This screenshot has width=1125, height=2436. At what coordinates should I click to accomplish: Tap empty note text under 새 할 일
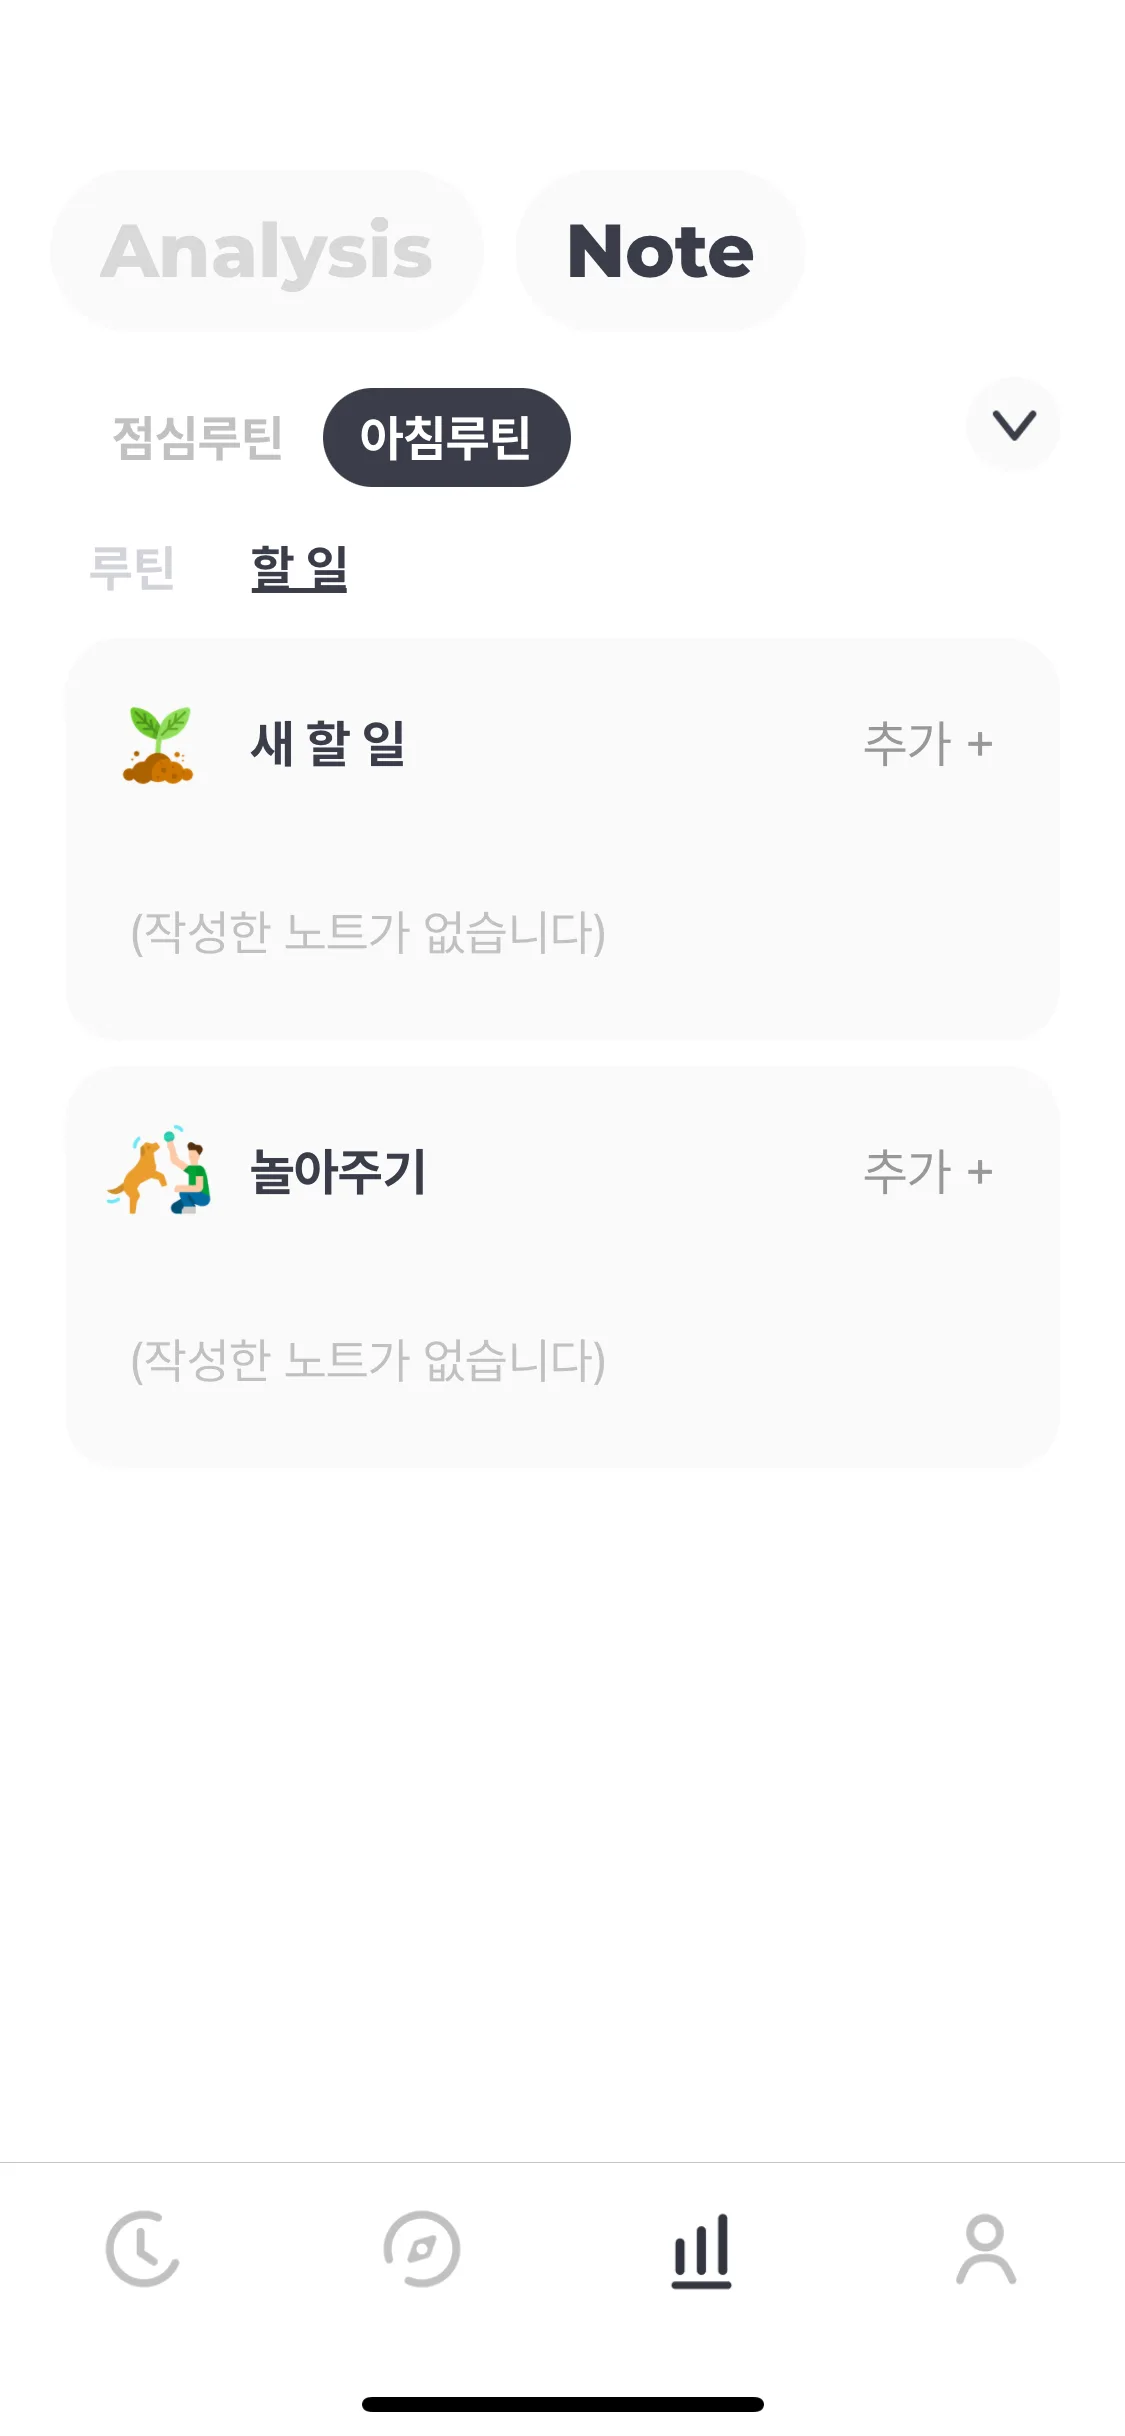tap(368, 932)
